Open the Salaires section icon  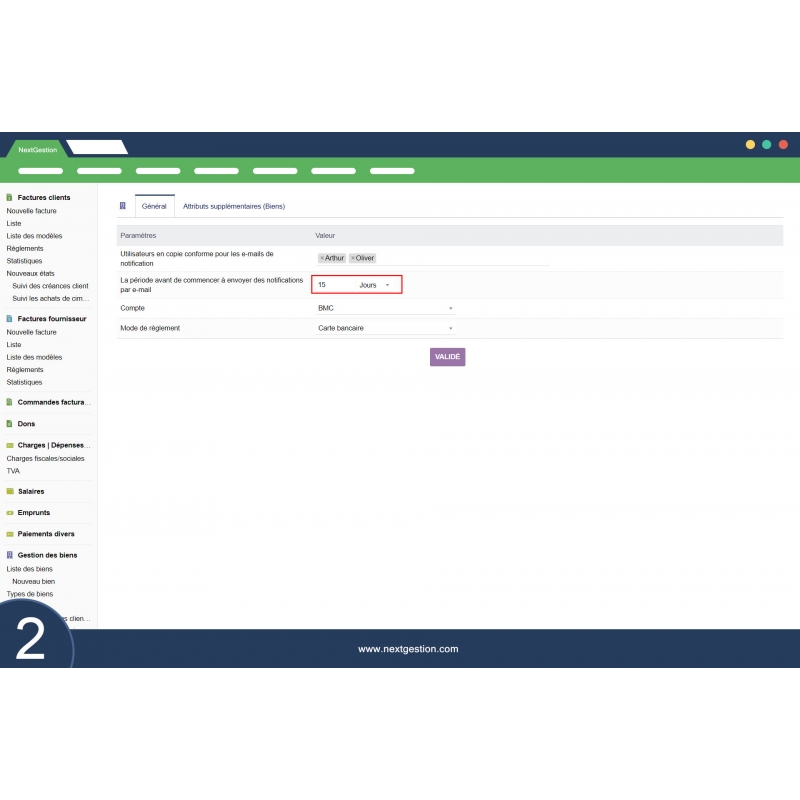click(x=9, y=490)
